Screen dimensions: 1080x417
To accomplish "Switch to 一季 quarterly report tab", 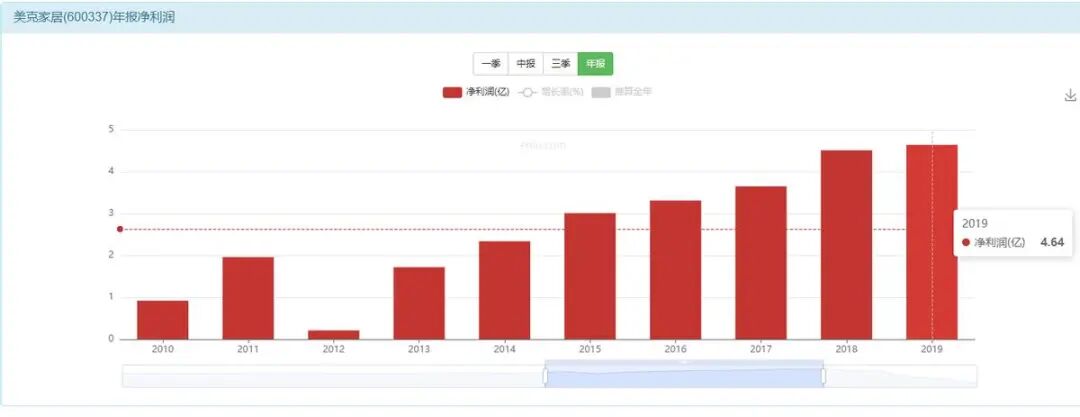I will (490, 64).
